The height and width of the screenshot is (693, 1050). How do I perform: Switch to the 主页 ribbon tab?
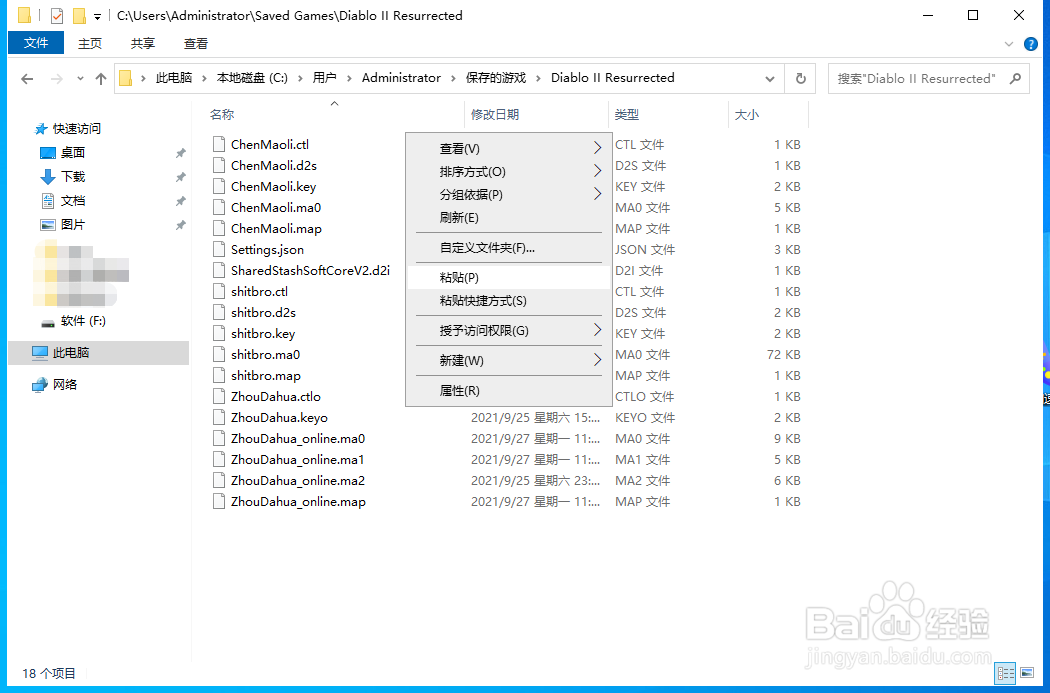[90, 44]
